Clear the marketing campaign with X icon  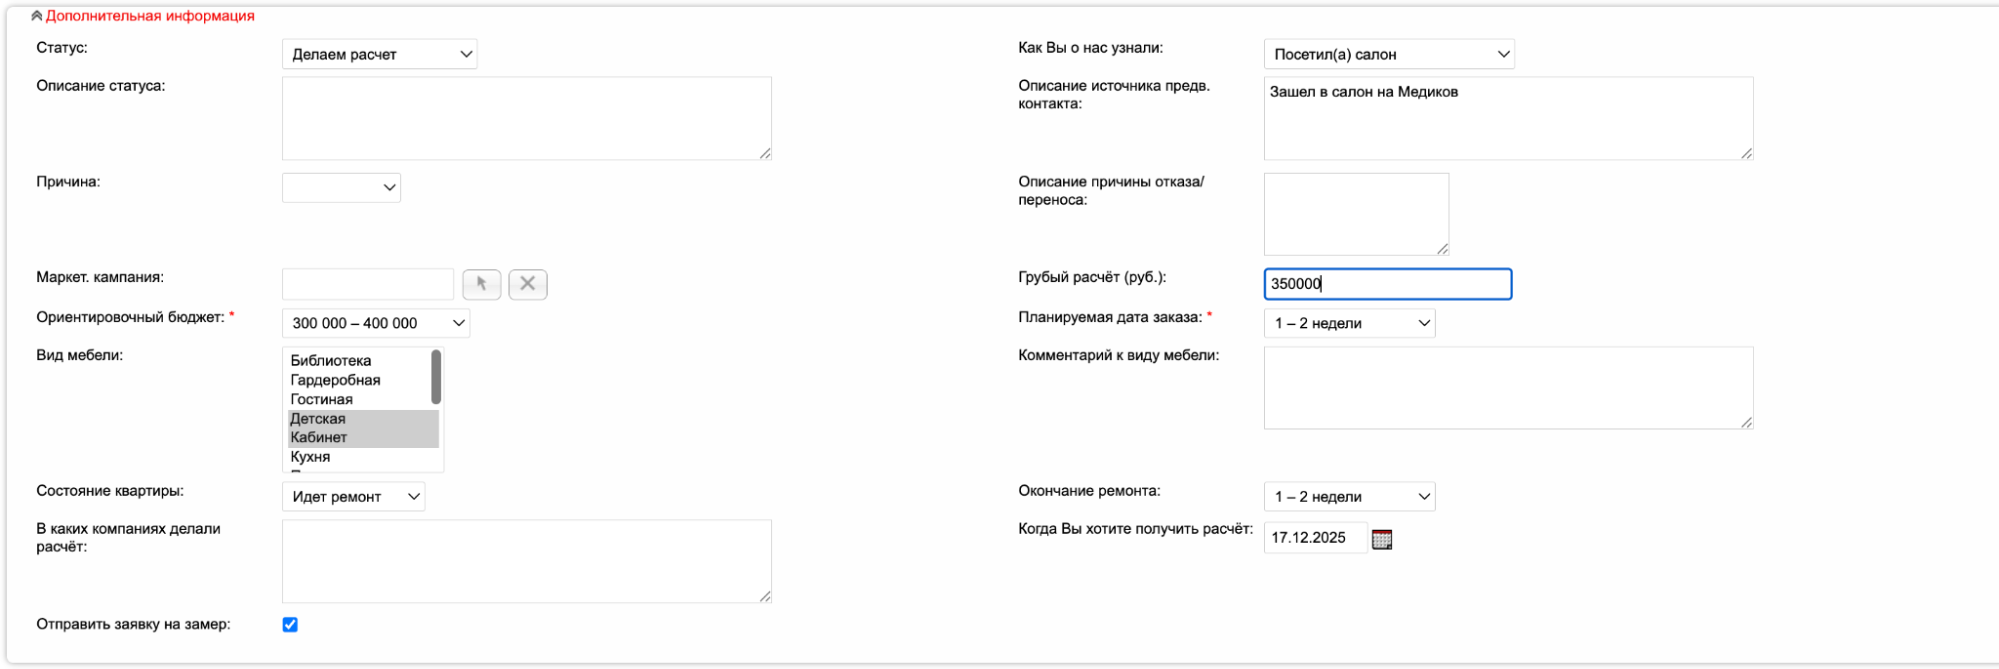(x=527, y=284)
